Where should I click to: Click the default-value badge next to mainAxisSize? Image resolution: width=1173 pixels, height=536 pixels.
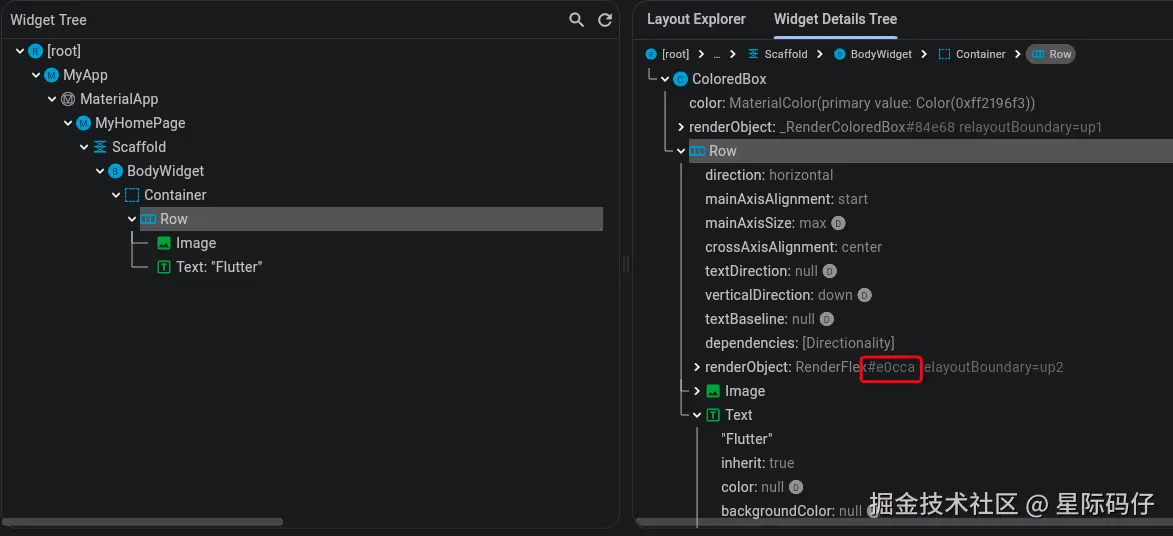click(x=838, y=223)
